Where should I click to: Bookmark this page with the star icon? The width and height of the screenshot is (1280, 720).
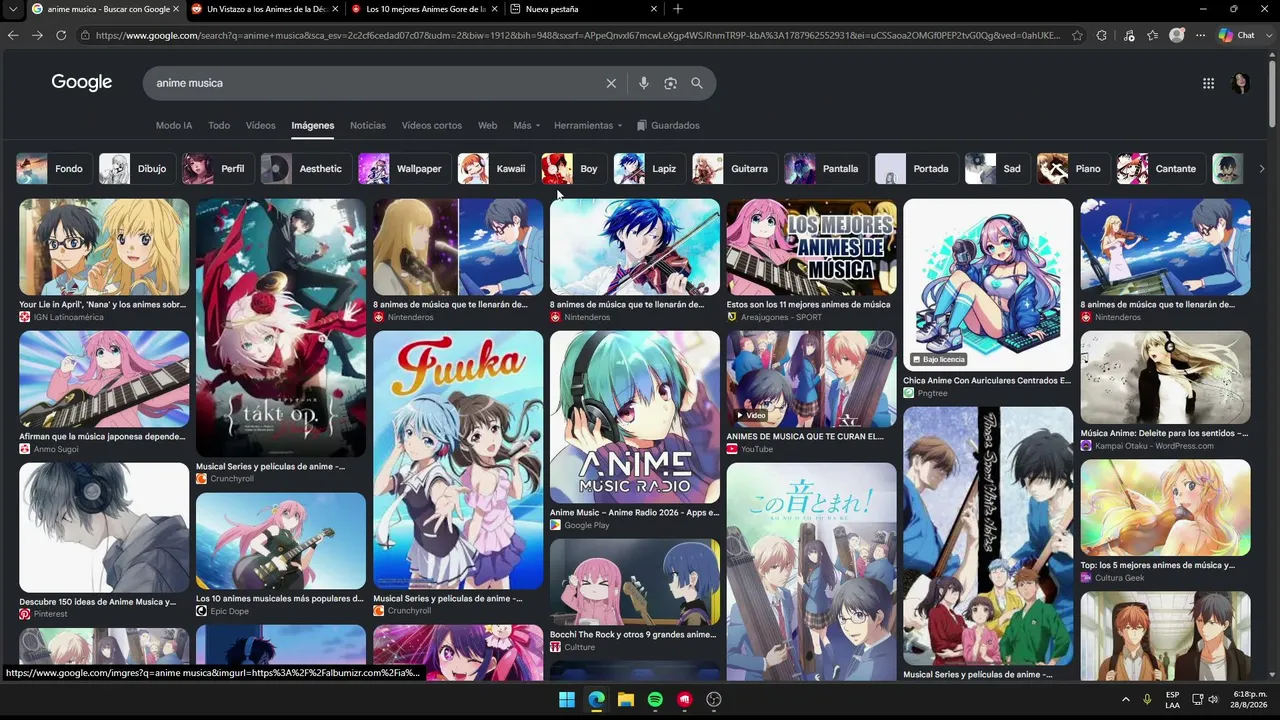pyautogui.click(x=1077, y=35)
